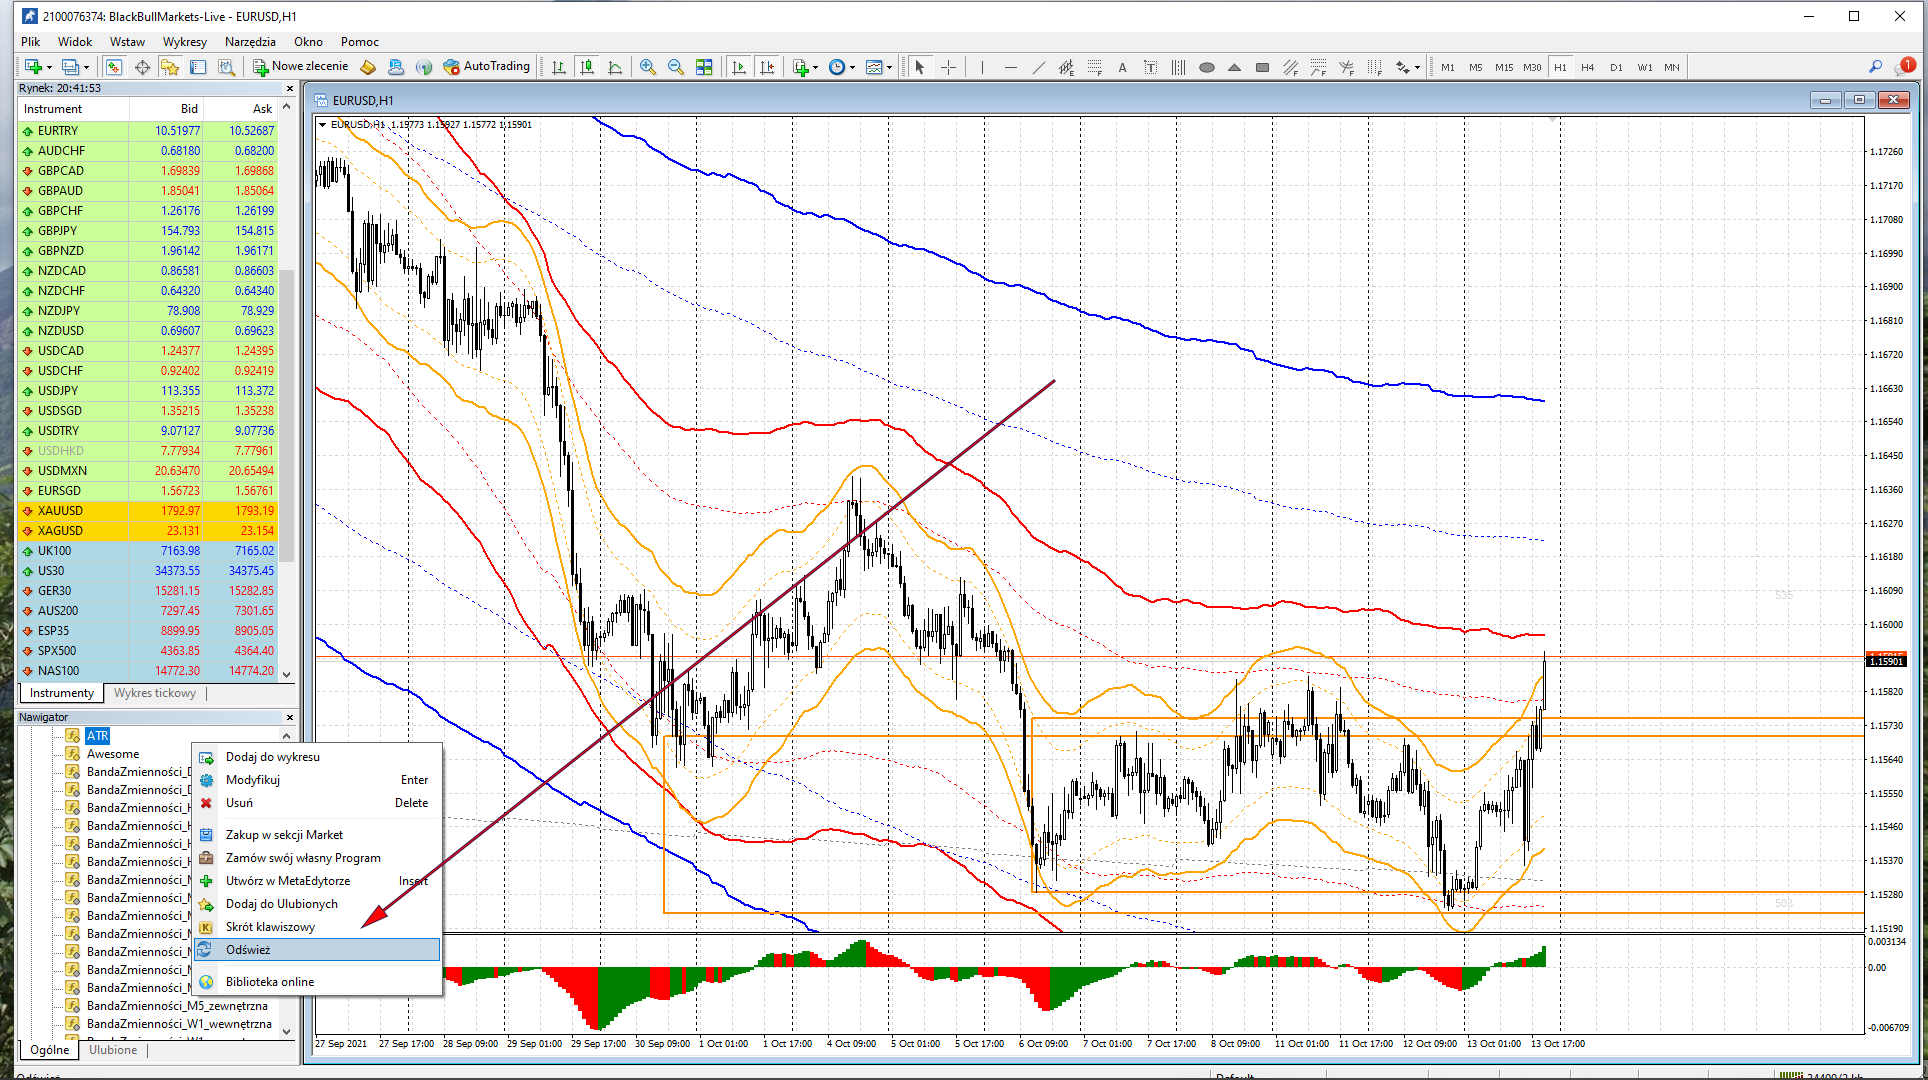Select the candlestick chart type icon

pyautogui.click(x=587, y=67)
